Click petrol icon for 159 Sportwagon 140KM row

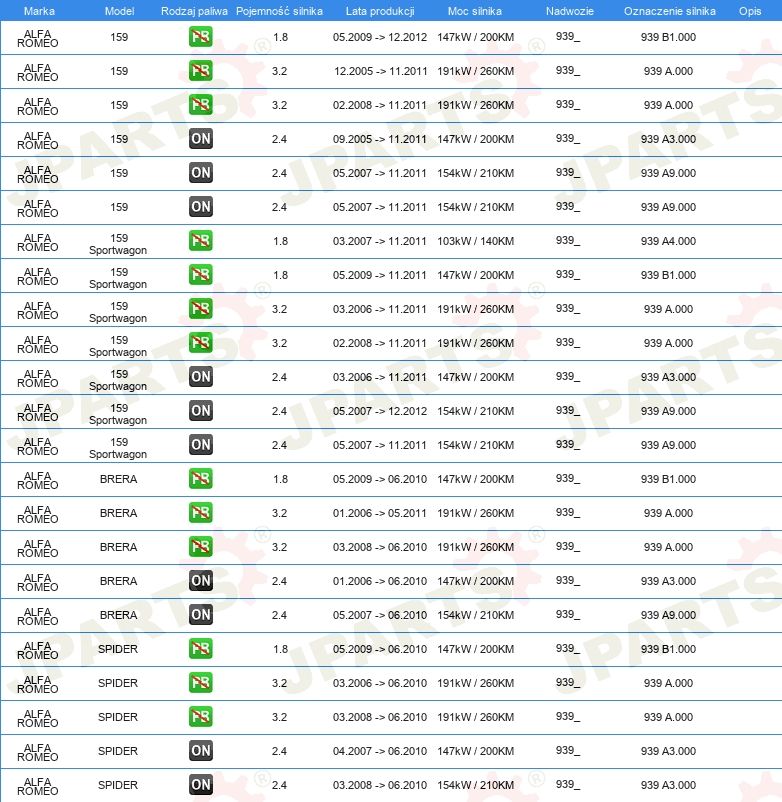pyautogui.click(x=200, y=241)
